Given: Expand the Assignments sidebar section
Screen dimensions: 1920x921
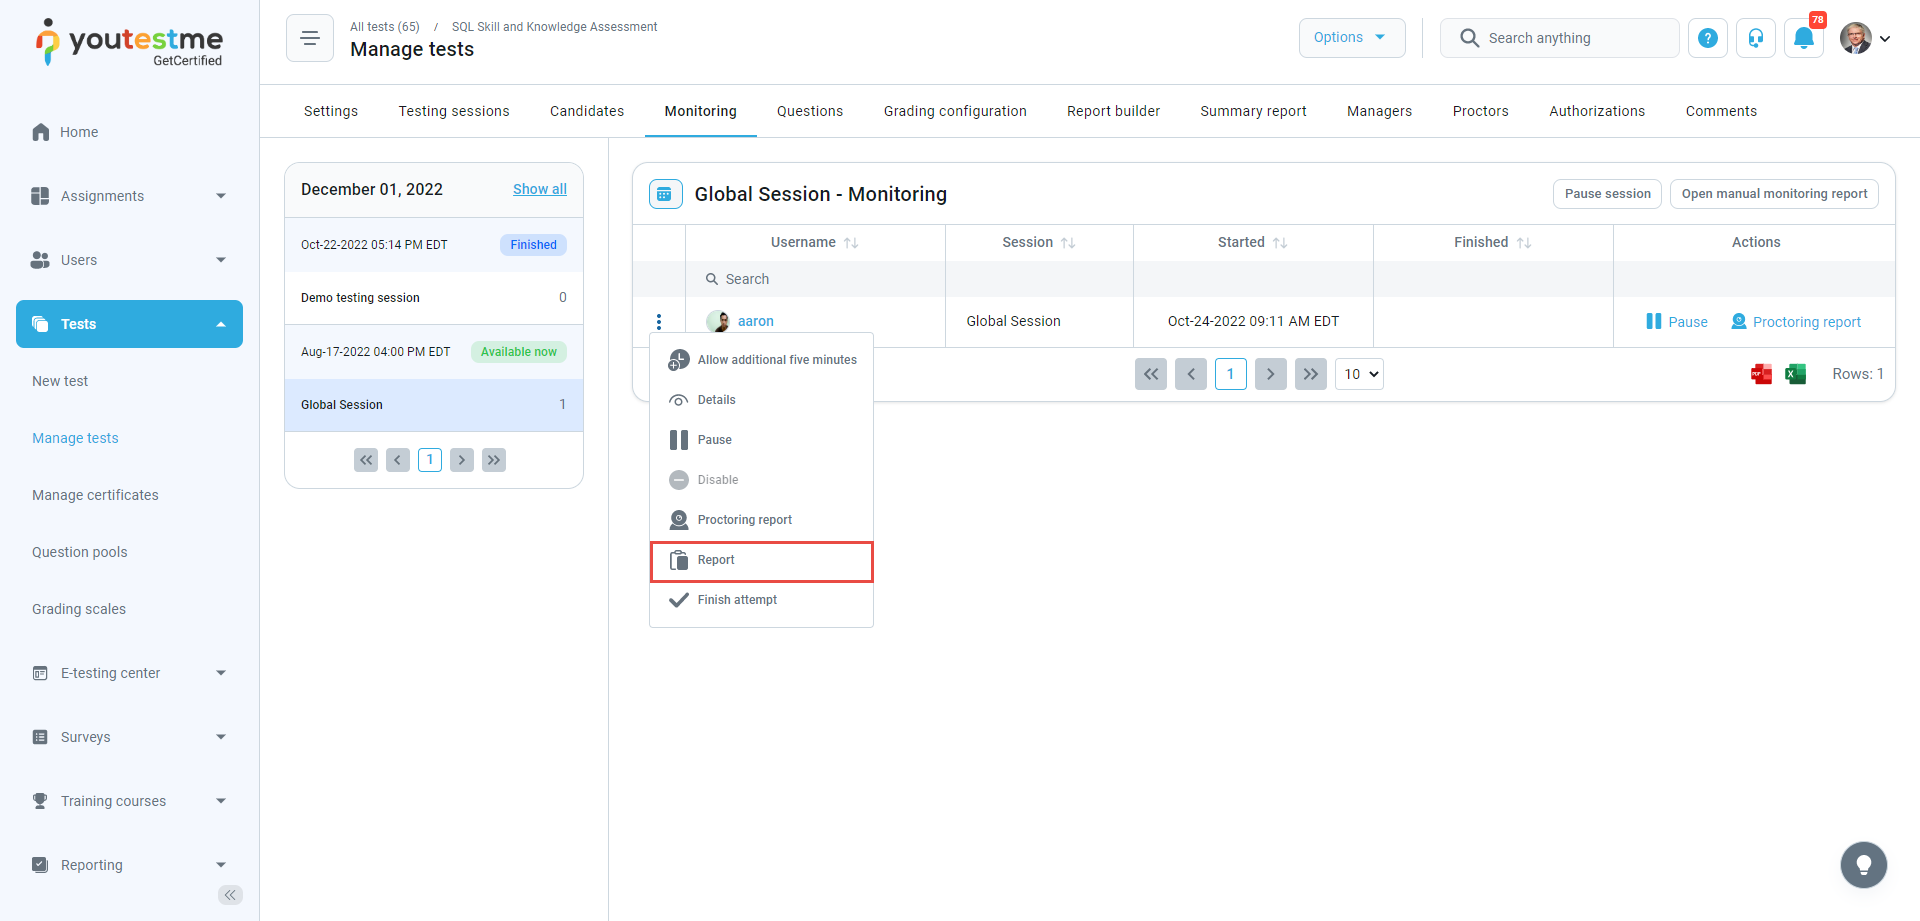Looking at the screenshot, I should (x=129, y=196).
